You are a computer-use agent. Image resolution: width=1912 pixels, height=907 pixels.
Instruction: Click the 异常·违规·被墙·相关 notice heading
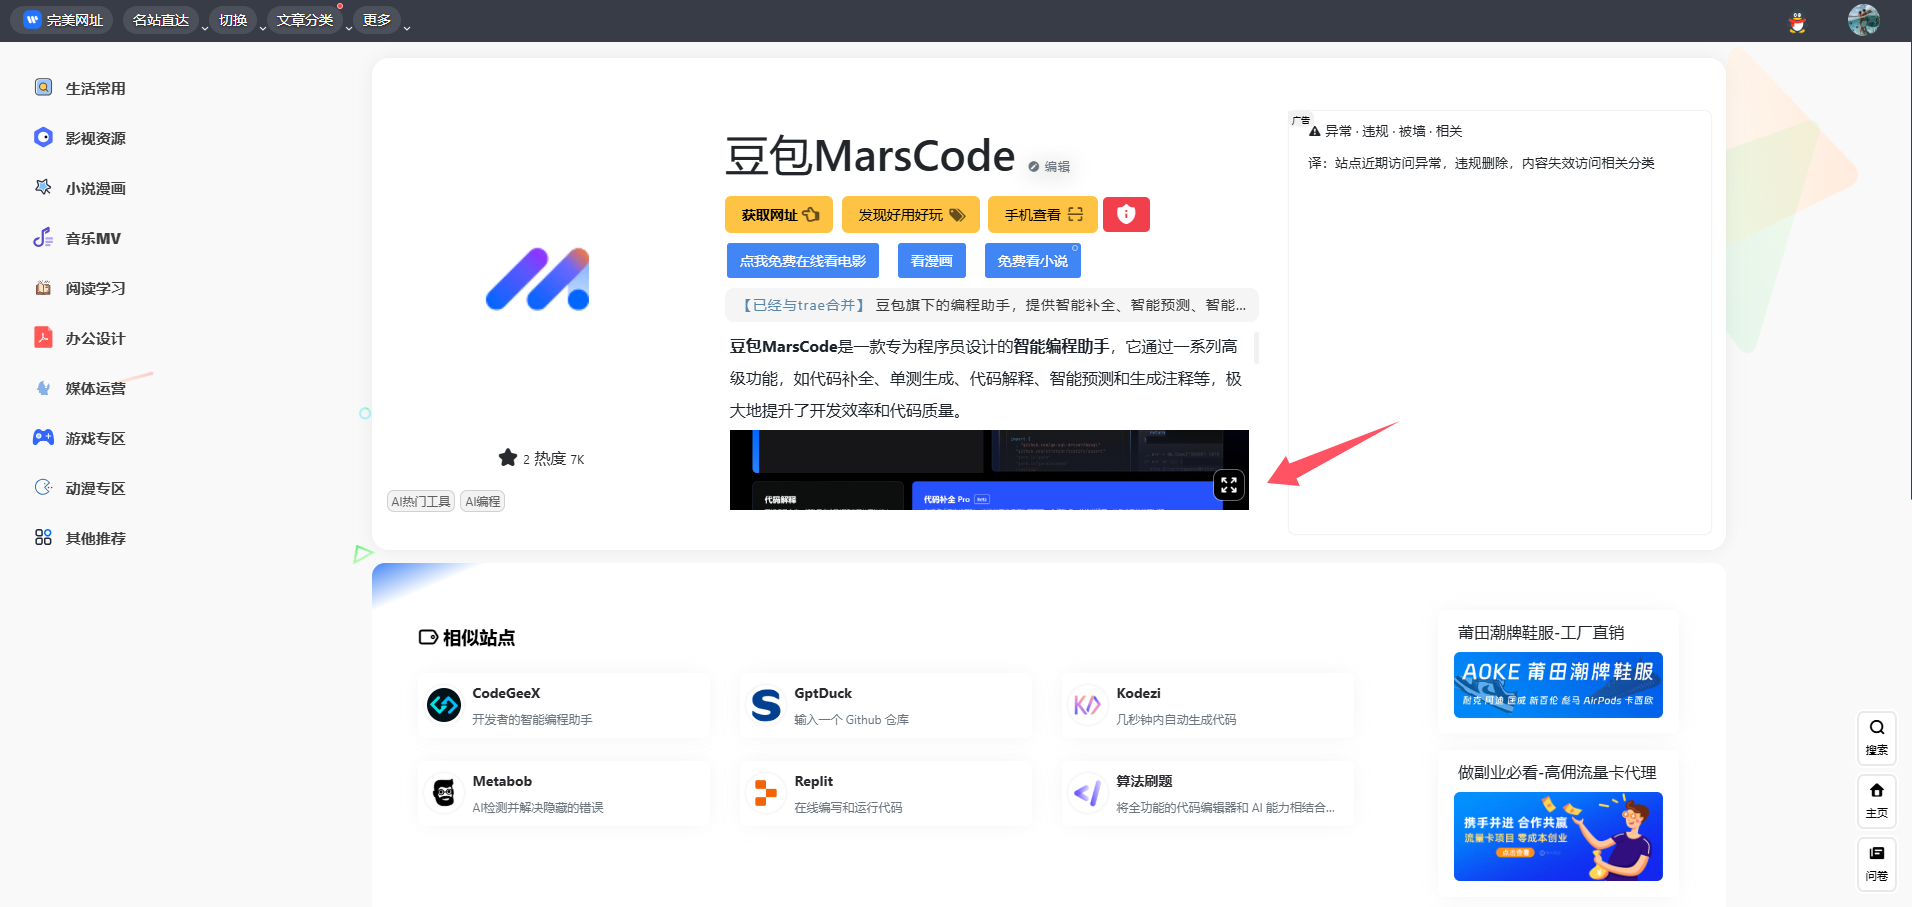click(1386, 131)
